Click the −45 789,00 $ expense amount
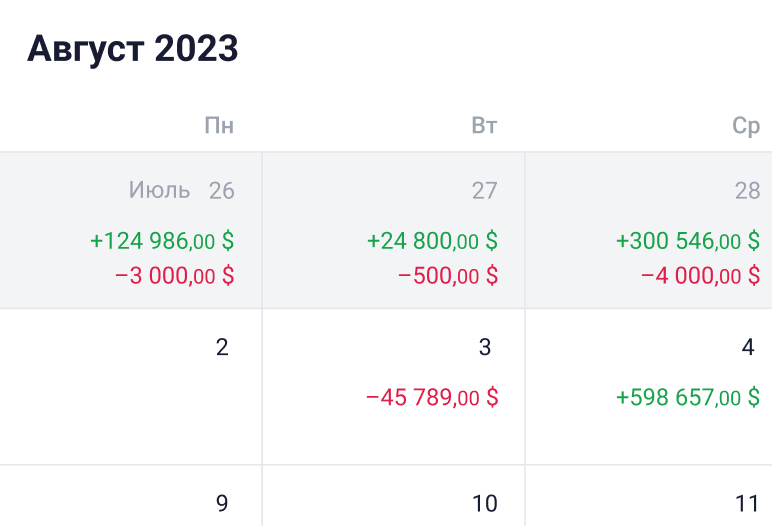This screenshot has height=526, width=772. (432, 397)
